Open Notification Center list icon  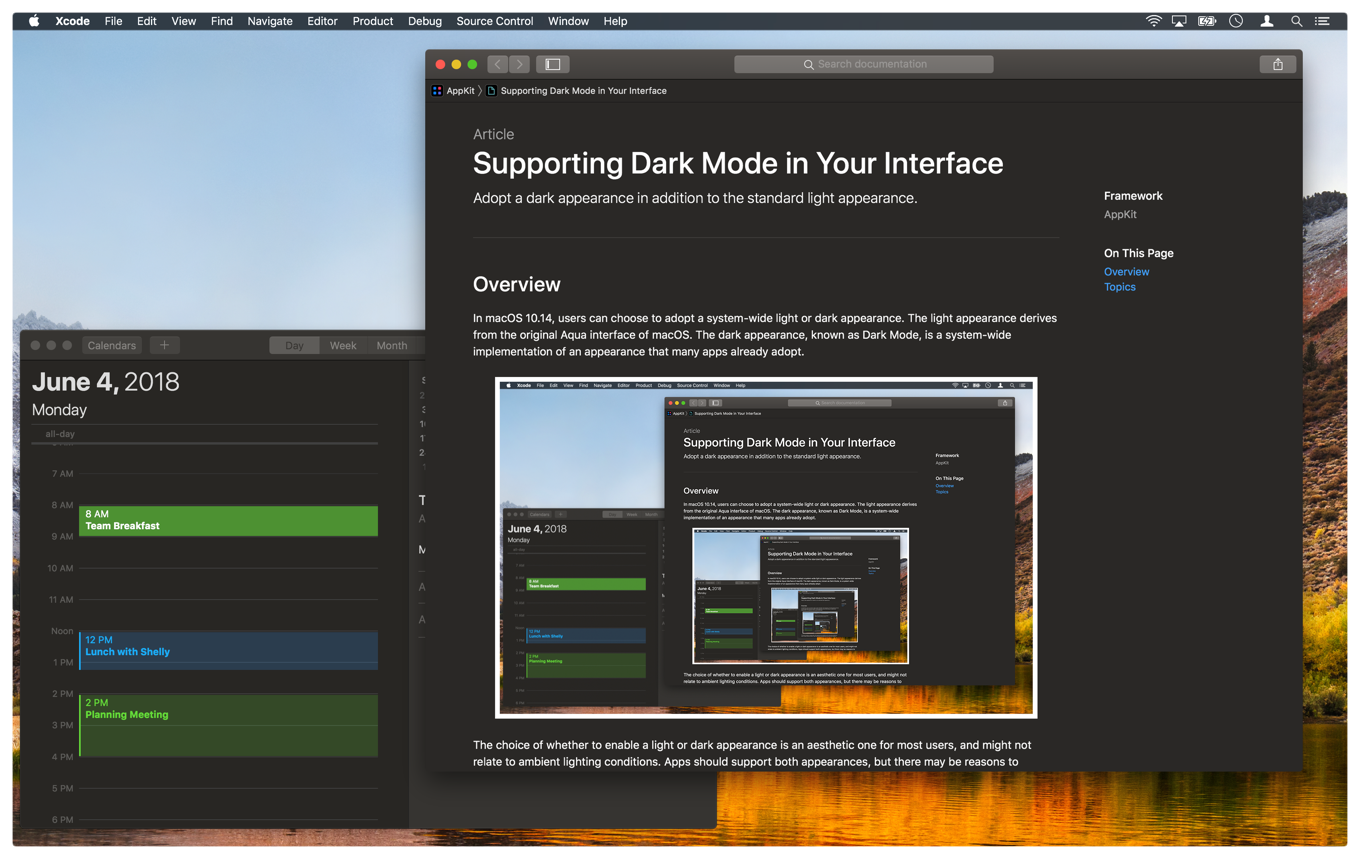tap(1322, 21)
